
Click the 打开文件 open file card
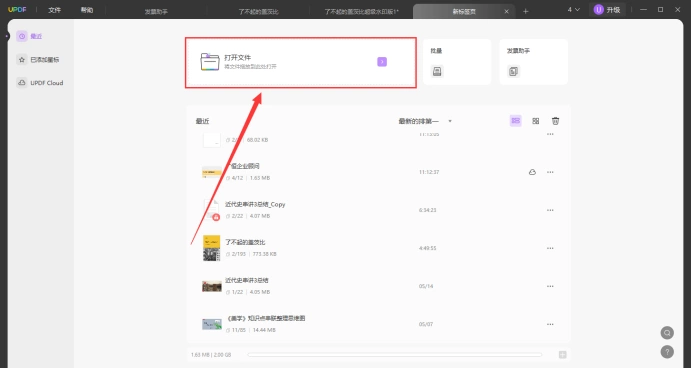point(301,63)
